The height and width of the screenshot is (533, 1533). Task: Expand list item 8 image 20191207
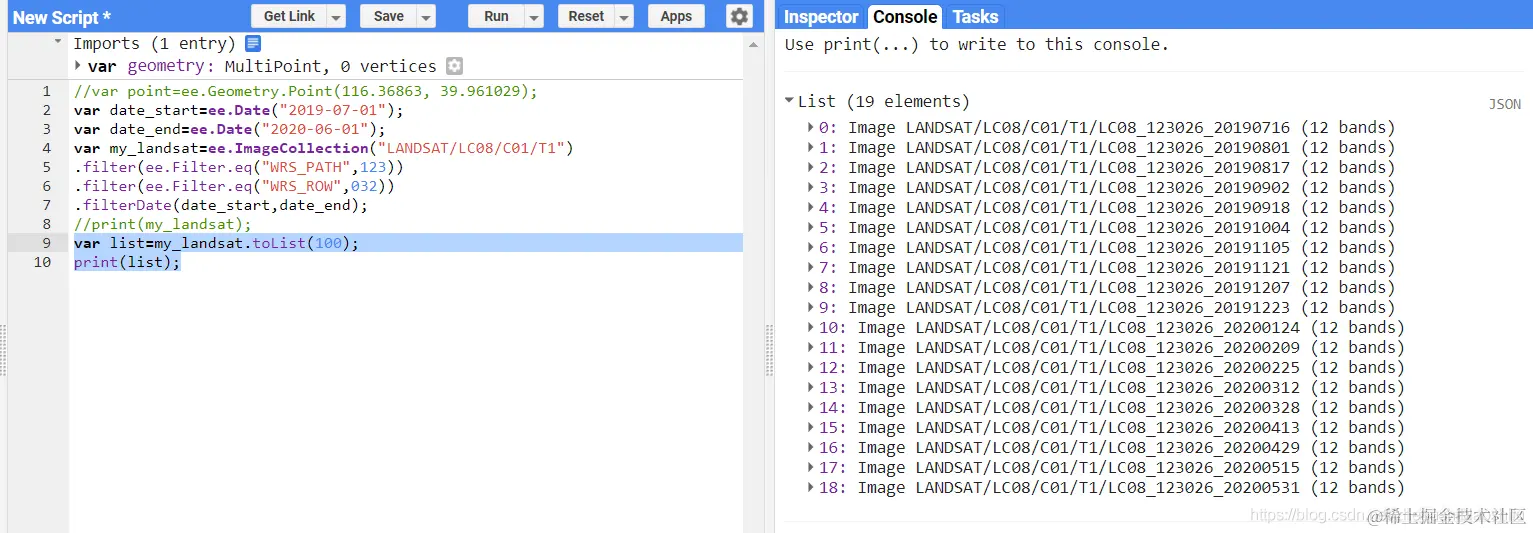(811, 287)
